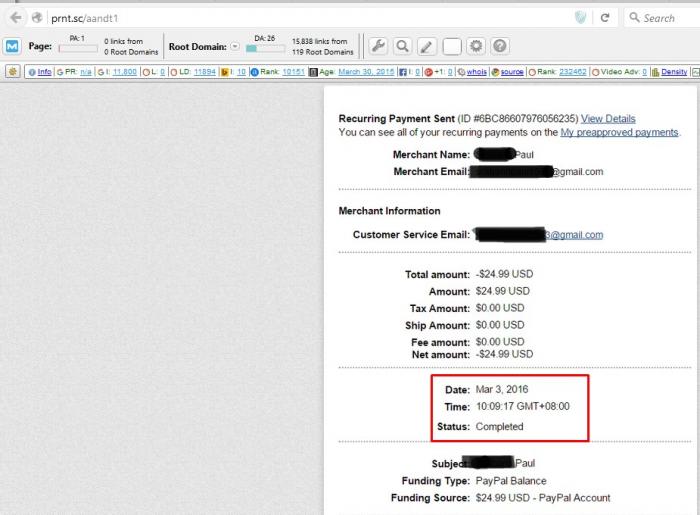The height and width of the screenshot is (515, 700).
Task: Click the 119 Root Domains text
Action: coord(323,52)
